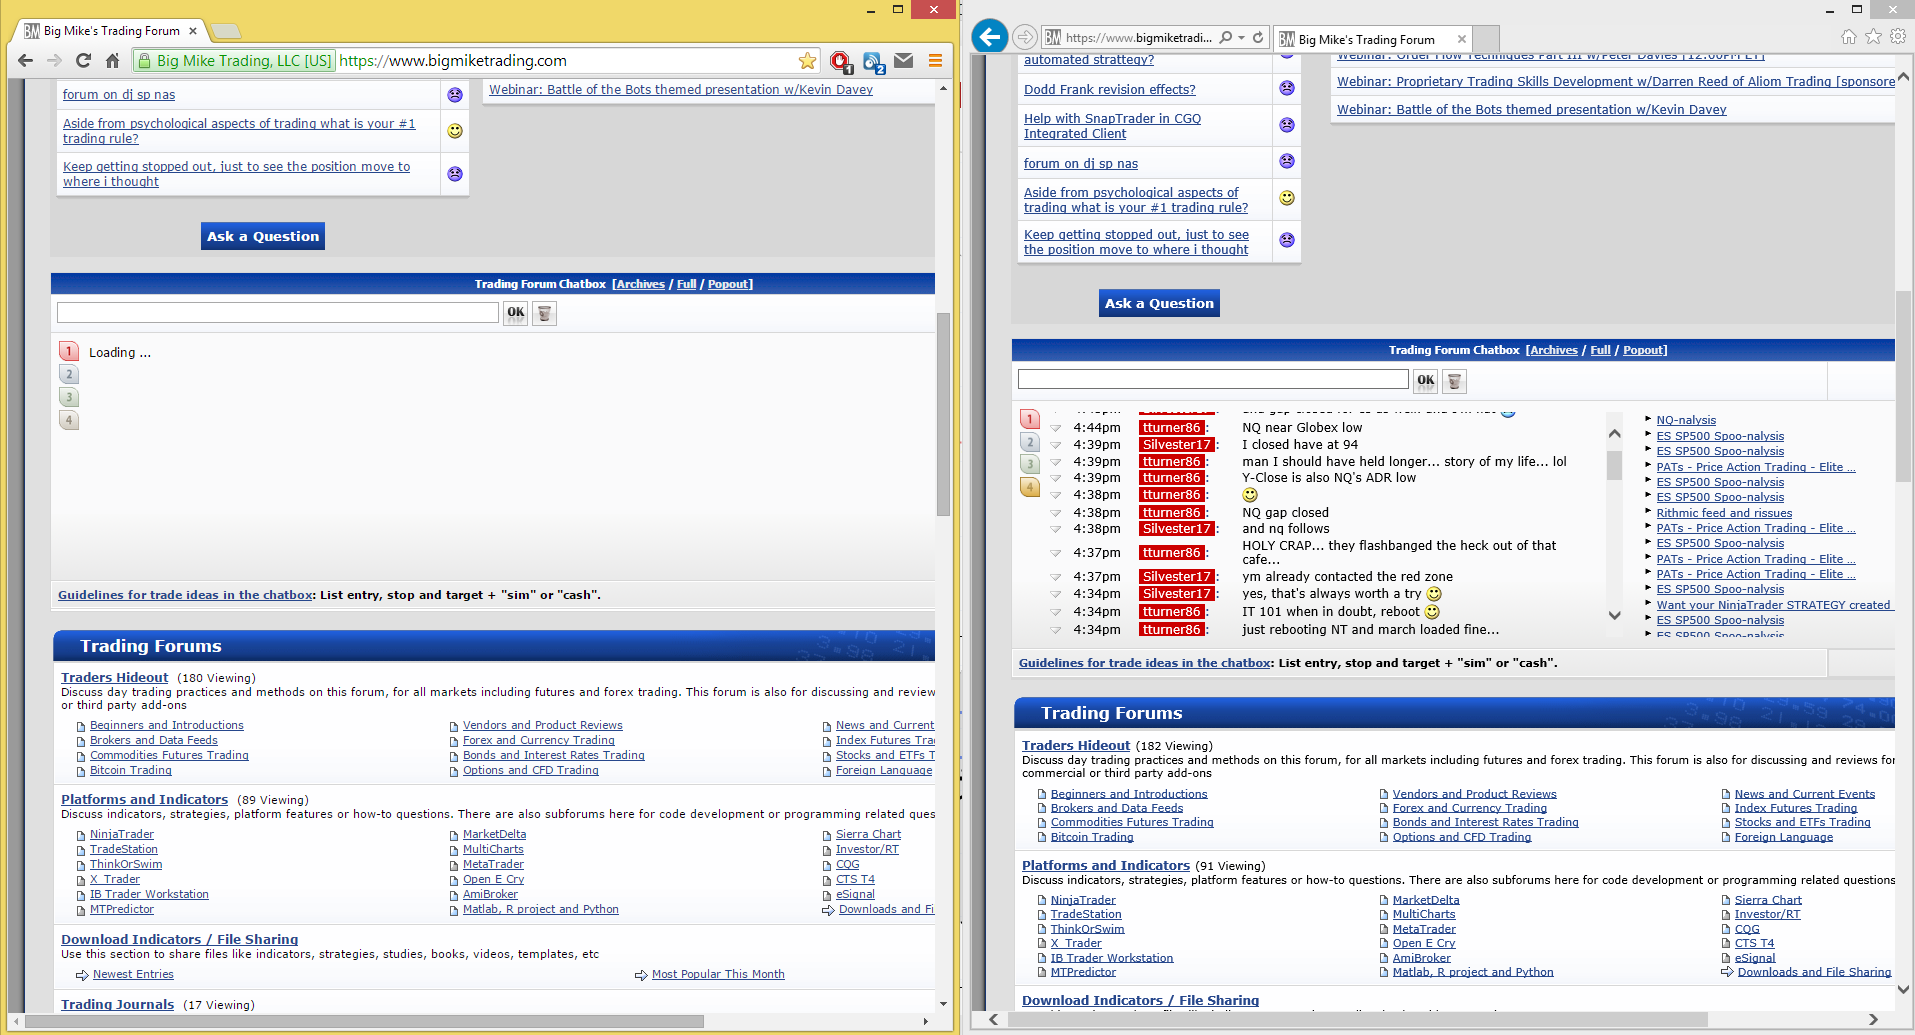
Task: Open 'Rithmic feed and rissues' thread link
Action: [1724, 513]
